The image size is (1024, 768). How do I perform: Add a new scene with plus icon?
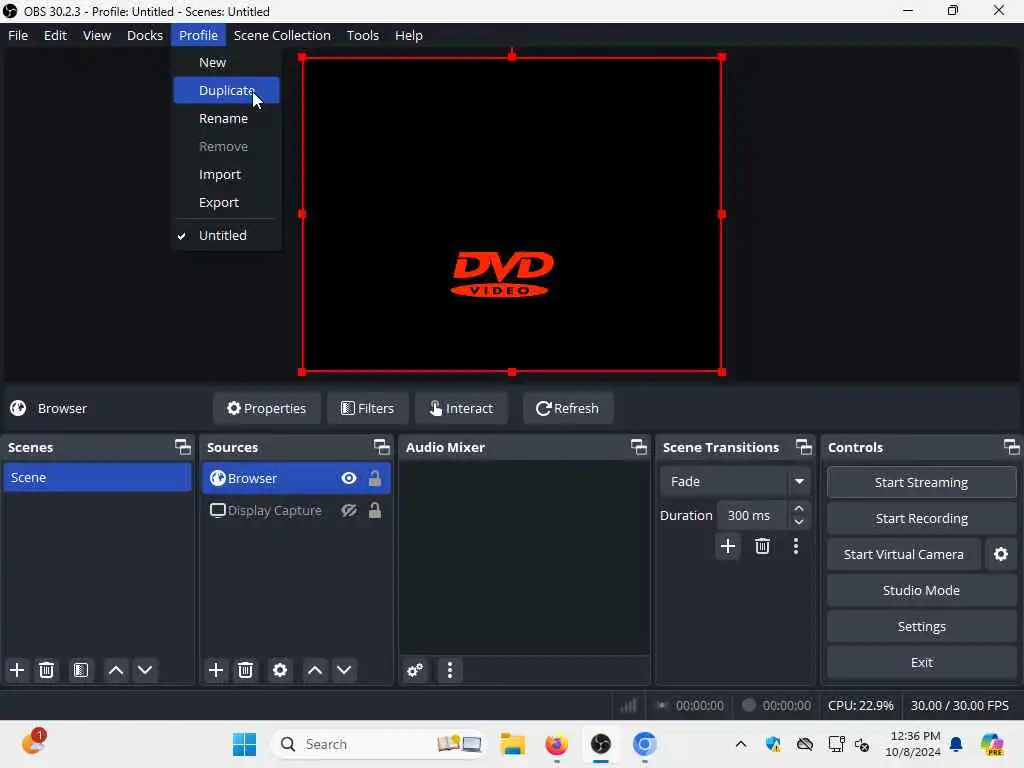pos(17,670)
